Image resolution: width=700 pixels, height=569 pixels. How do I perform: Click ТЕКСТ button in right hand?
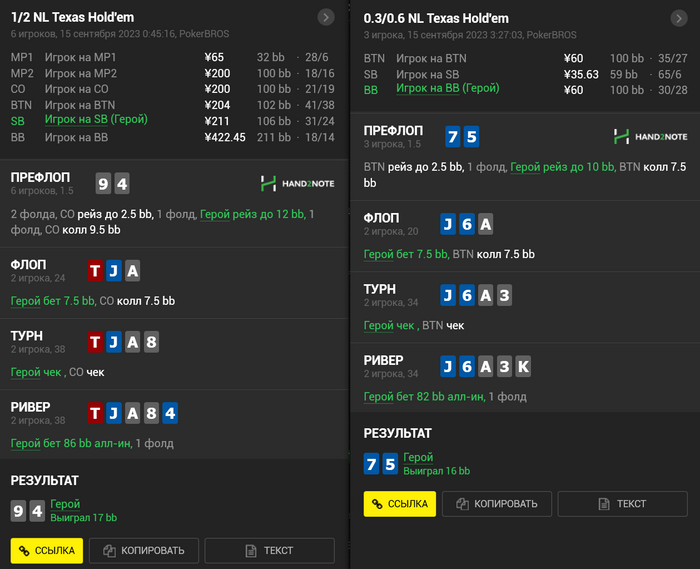click(x=623, y=504)
